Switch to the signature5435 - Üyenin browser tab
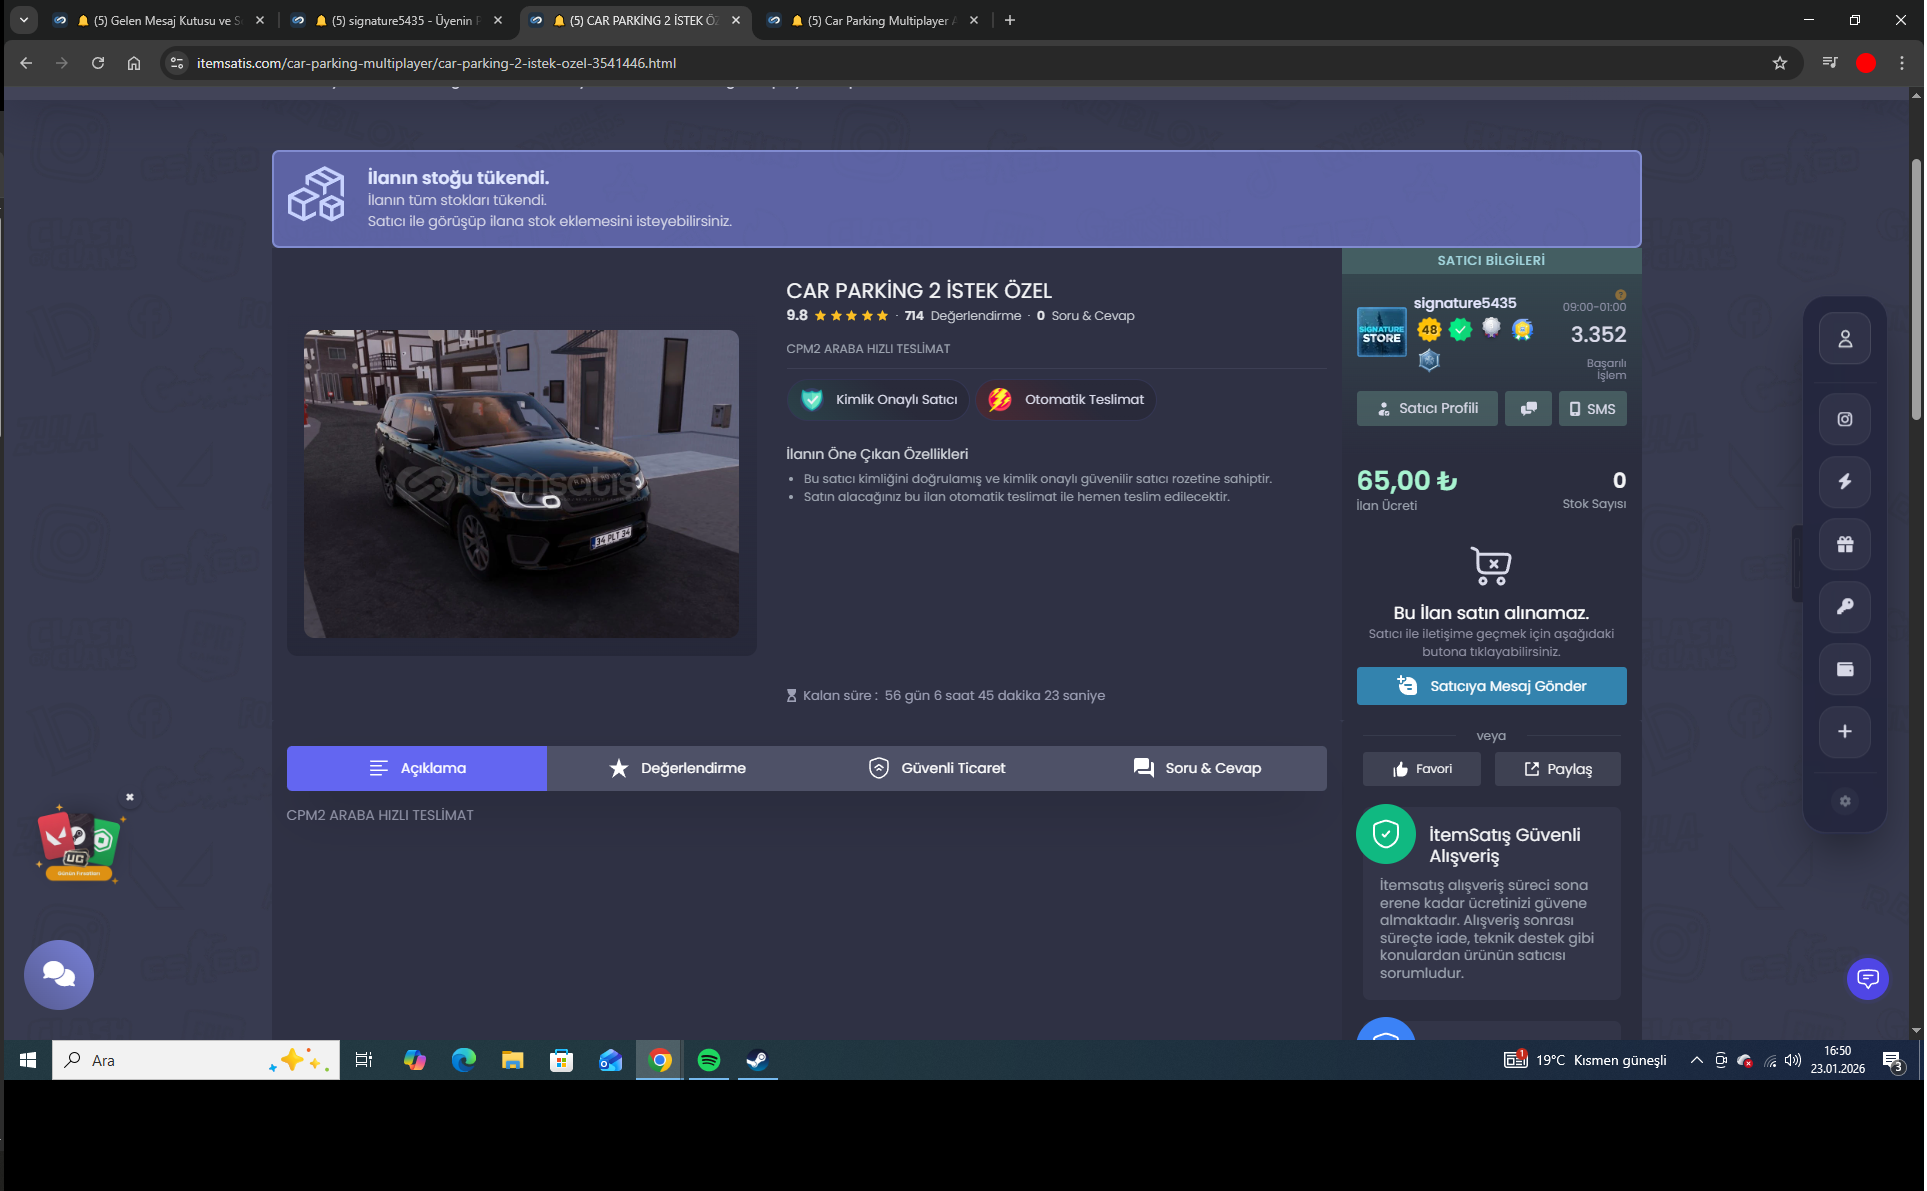1927x1191 pixels. [x=398, y=20]
